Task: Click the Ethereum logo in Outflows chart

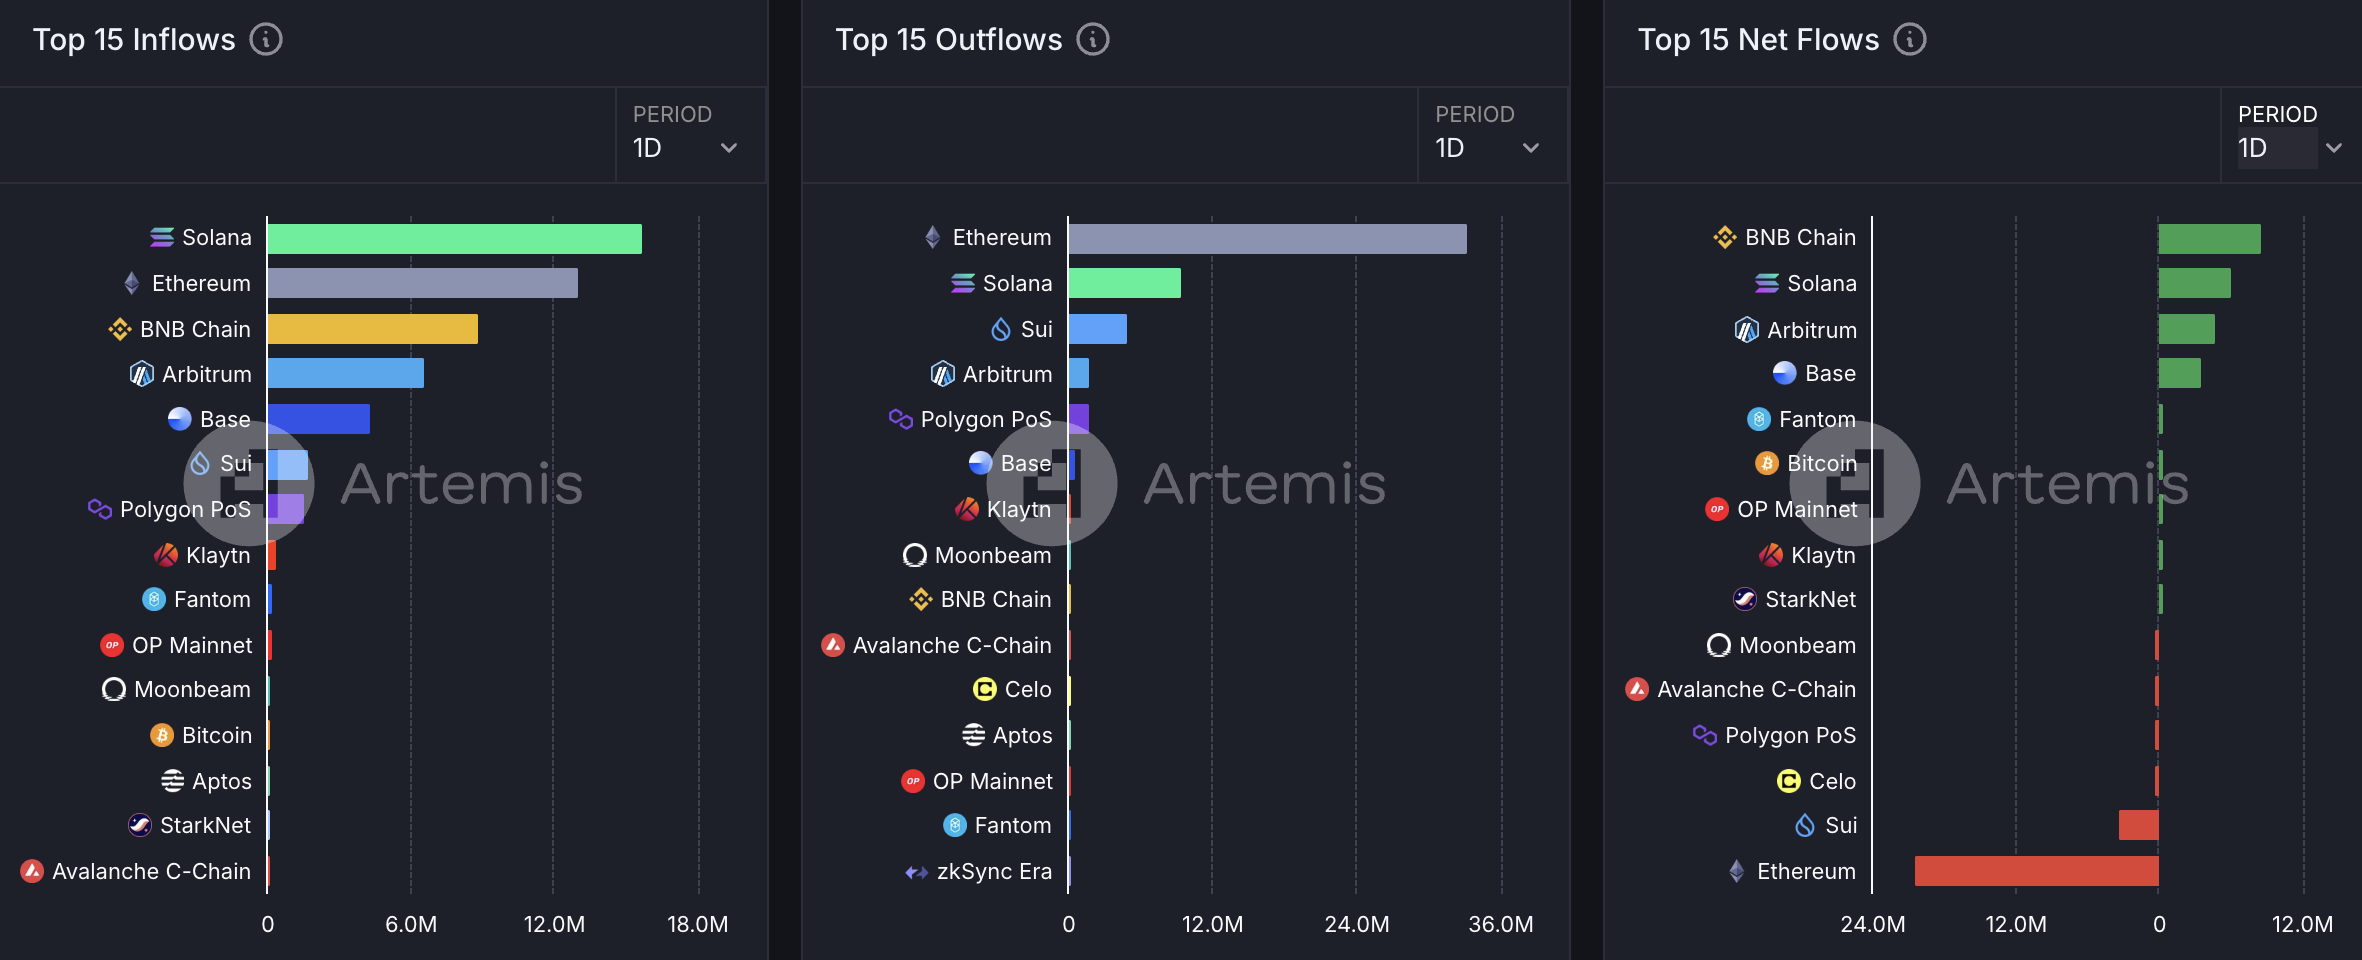Action: [x=932, y=237]
